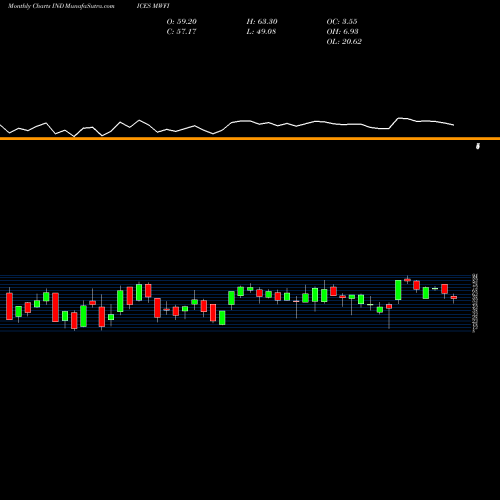The height and width of the screenshot is (500, 500).
Task: Click the first red candlestick at chart start
Action: click(9, 306)
